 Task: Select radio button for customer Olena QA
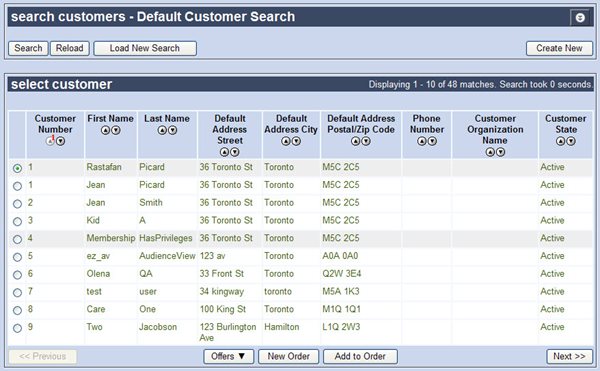(x=17, y=275)
